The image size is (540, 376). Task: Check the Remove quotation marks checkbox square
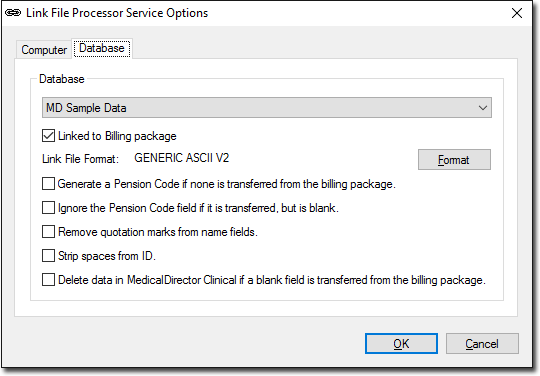48,232
